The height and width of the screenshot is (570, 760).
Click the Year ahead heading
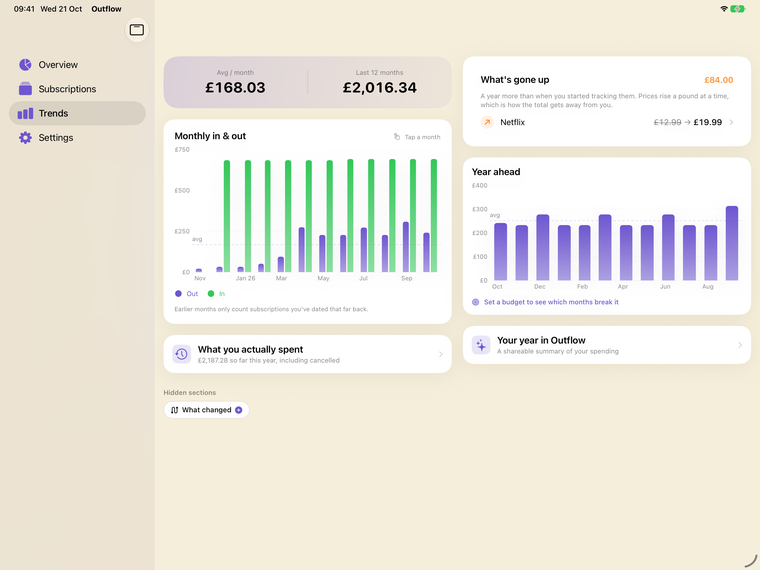click(496, 172)
